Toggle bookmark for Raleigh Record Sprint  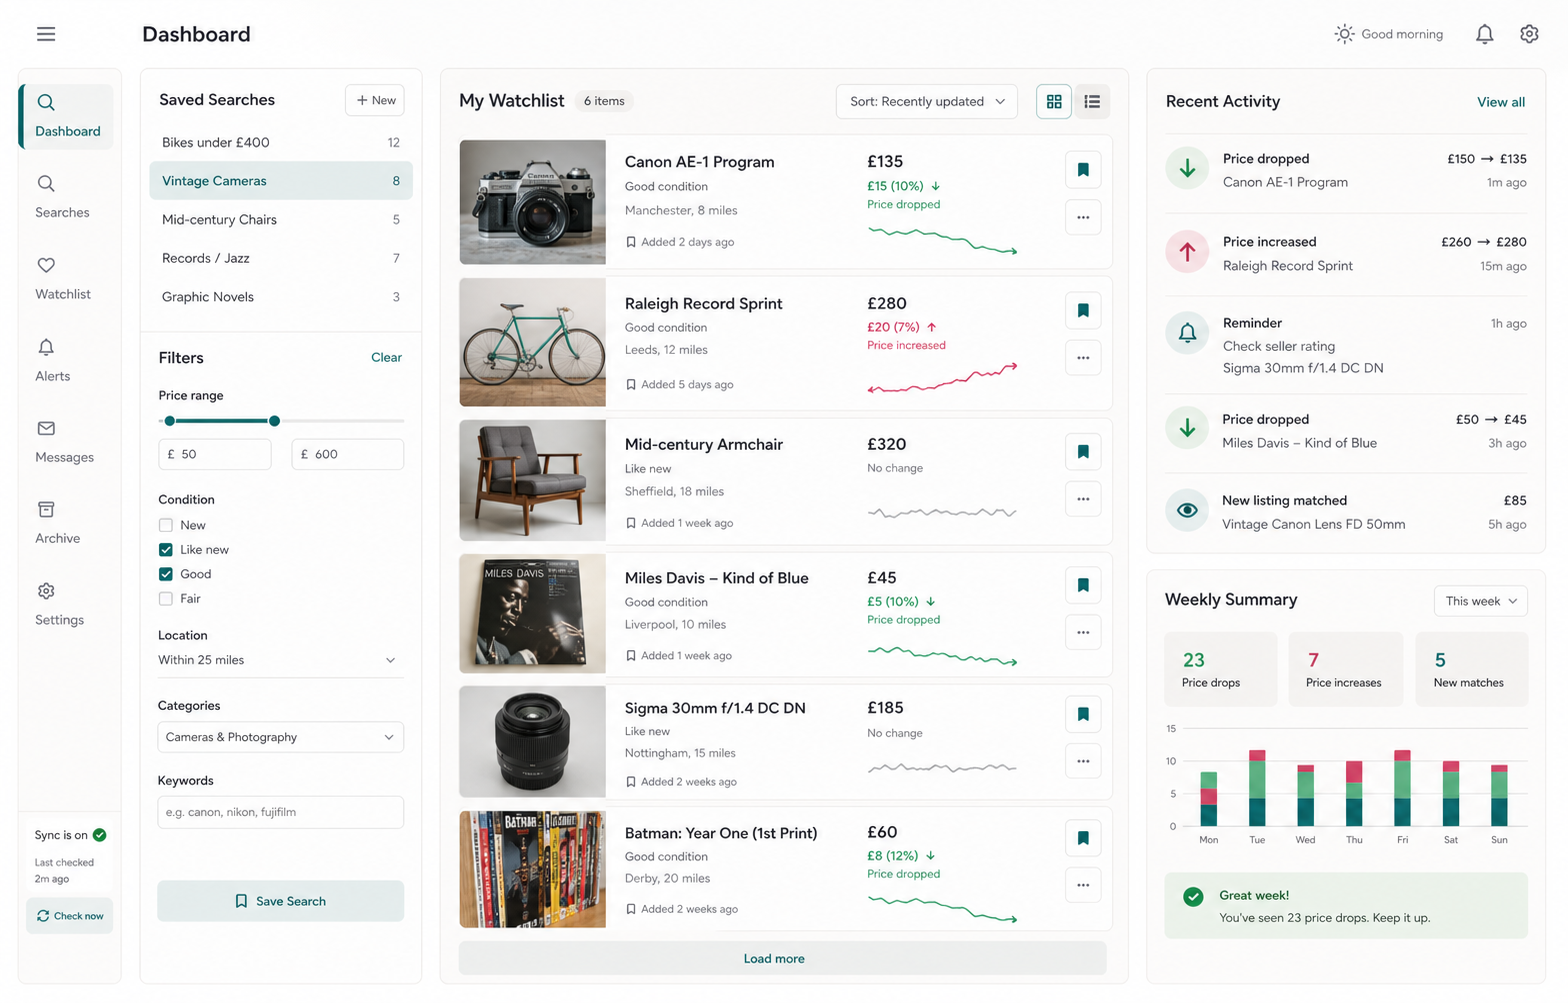point(1083,311)
